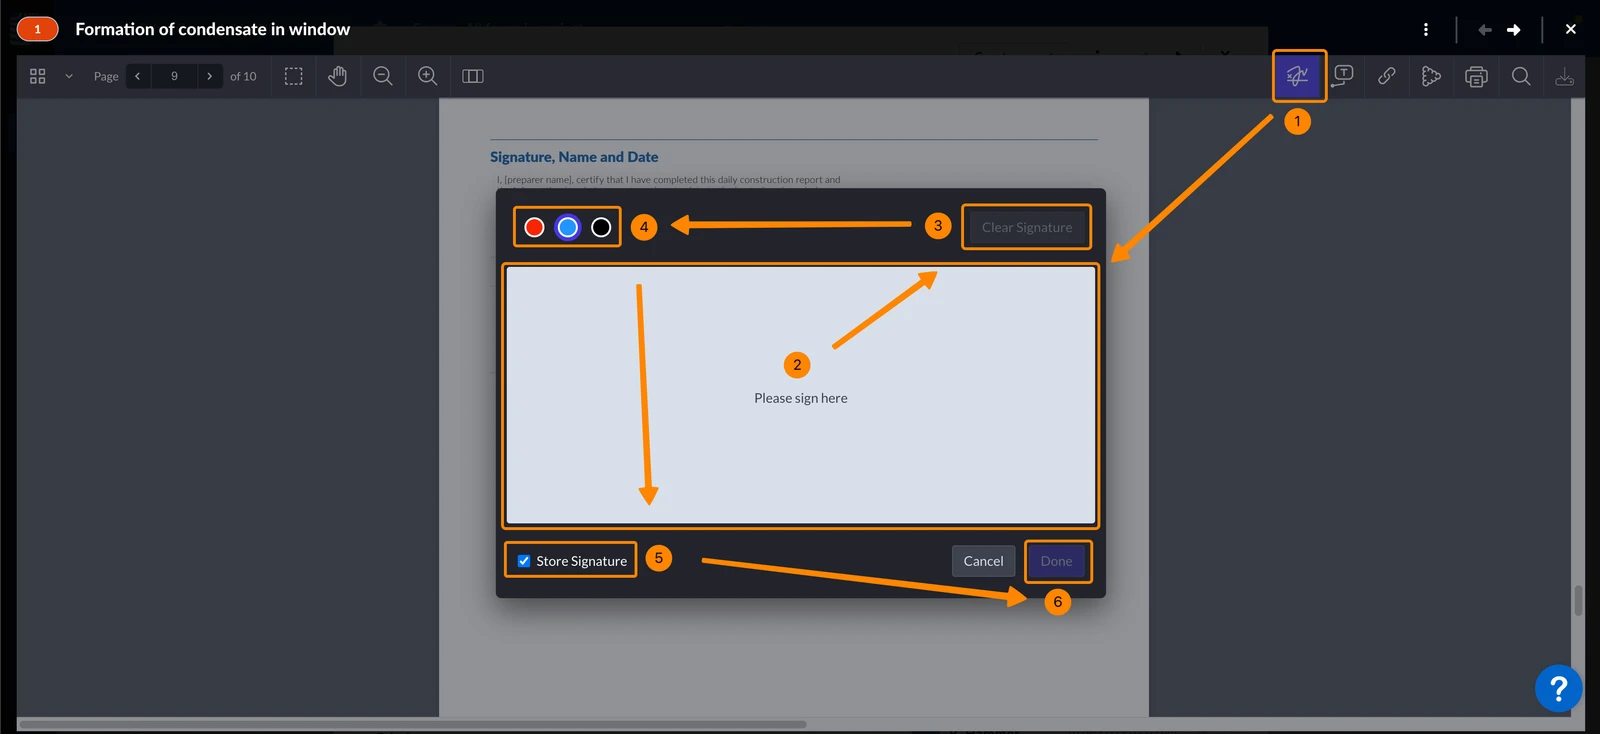This screenshot has width=1600, height=734.
Task: Click the zoom in magnifier
Action: pyautogui.click(x=427, y=76)
